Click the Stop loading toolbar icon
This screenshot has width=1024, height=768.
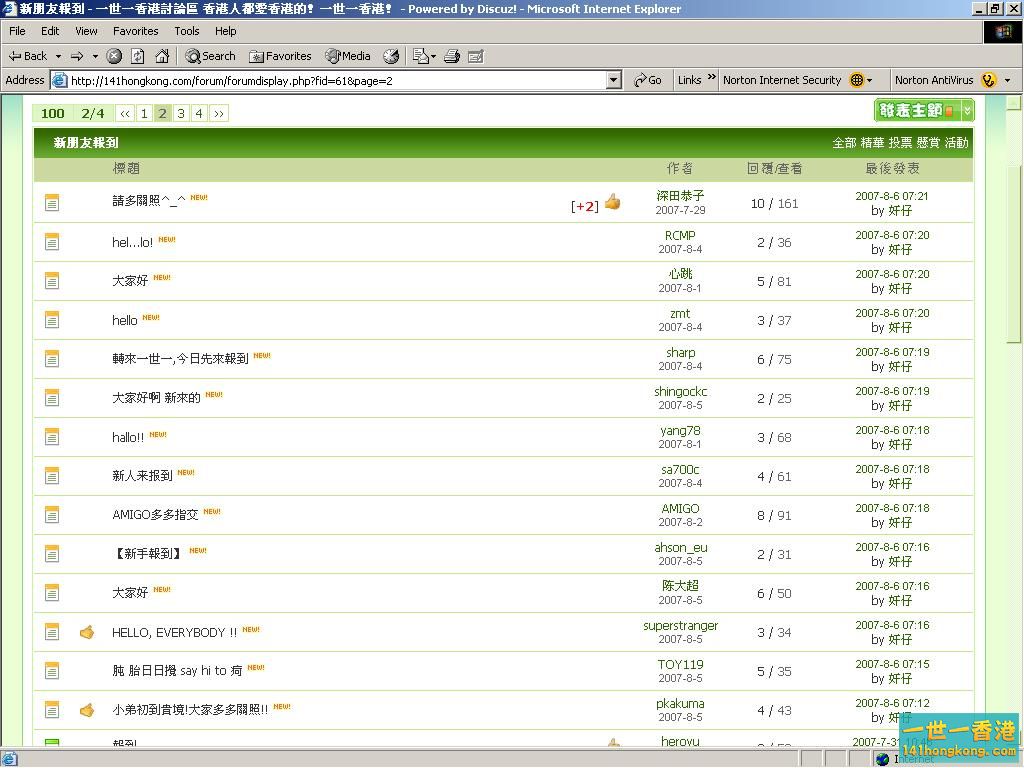pos(114,56)
